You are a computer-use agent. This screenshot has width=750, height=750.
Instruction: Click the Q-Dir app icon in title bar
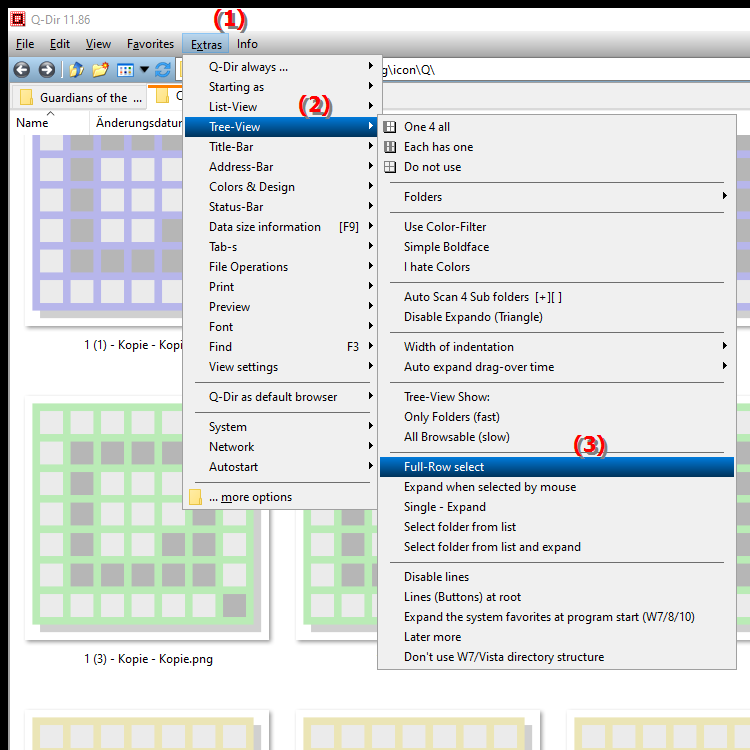(x=17, y=17)
